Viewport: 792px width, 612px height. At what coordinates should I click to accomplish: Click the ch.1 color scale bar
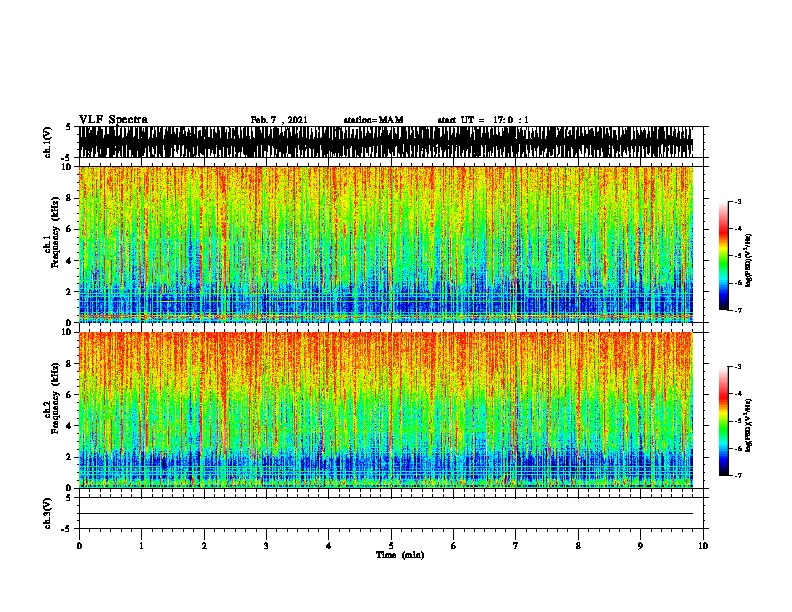point(724,256)
